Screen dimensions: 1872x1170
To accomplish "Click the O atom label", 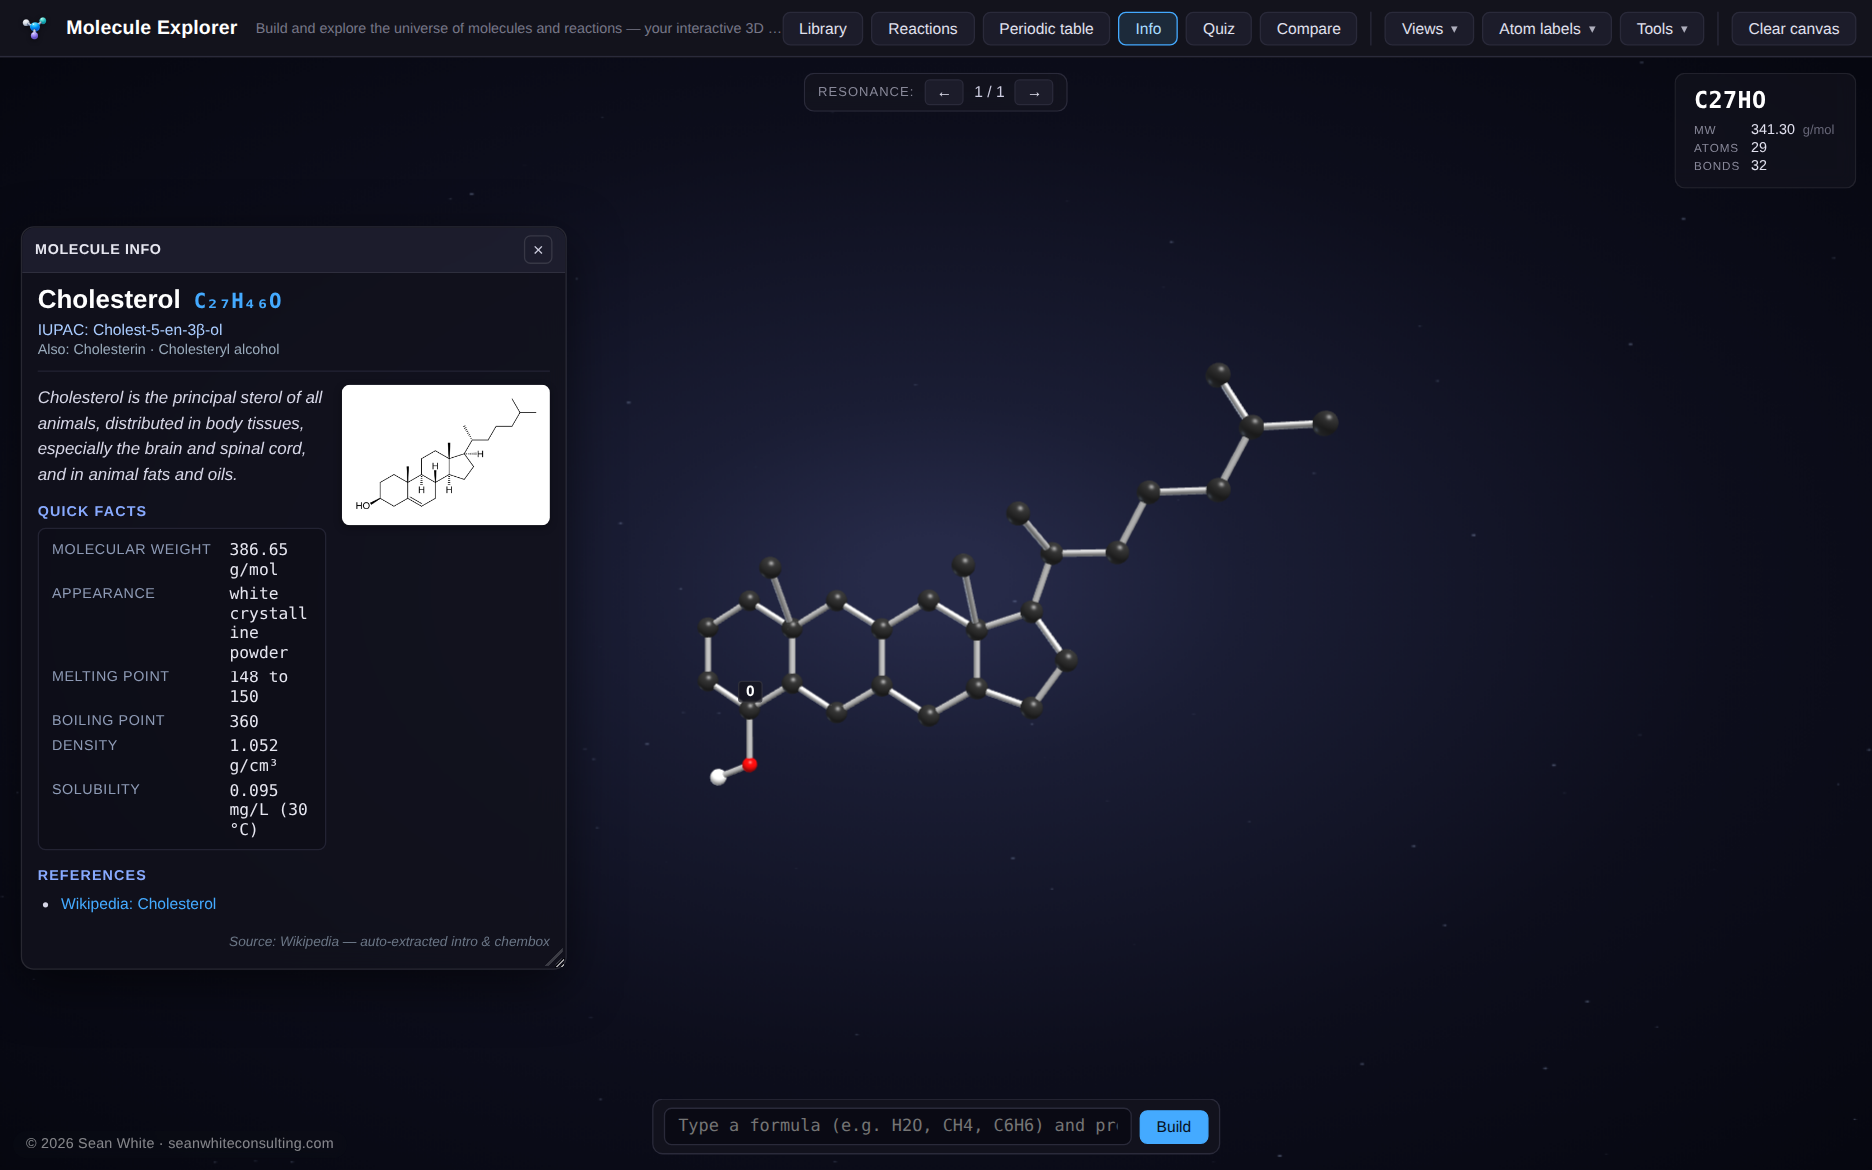I will [750, 691].
